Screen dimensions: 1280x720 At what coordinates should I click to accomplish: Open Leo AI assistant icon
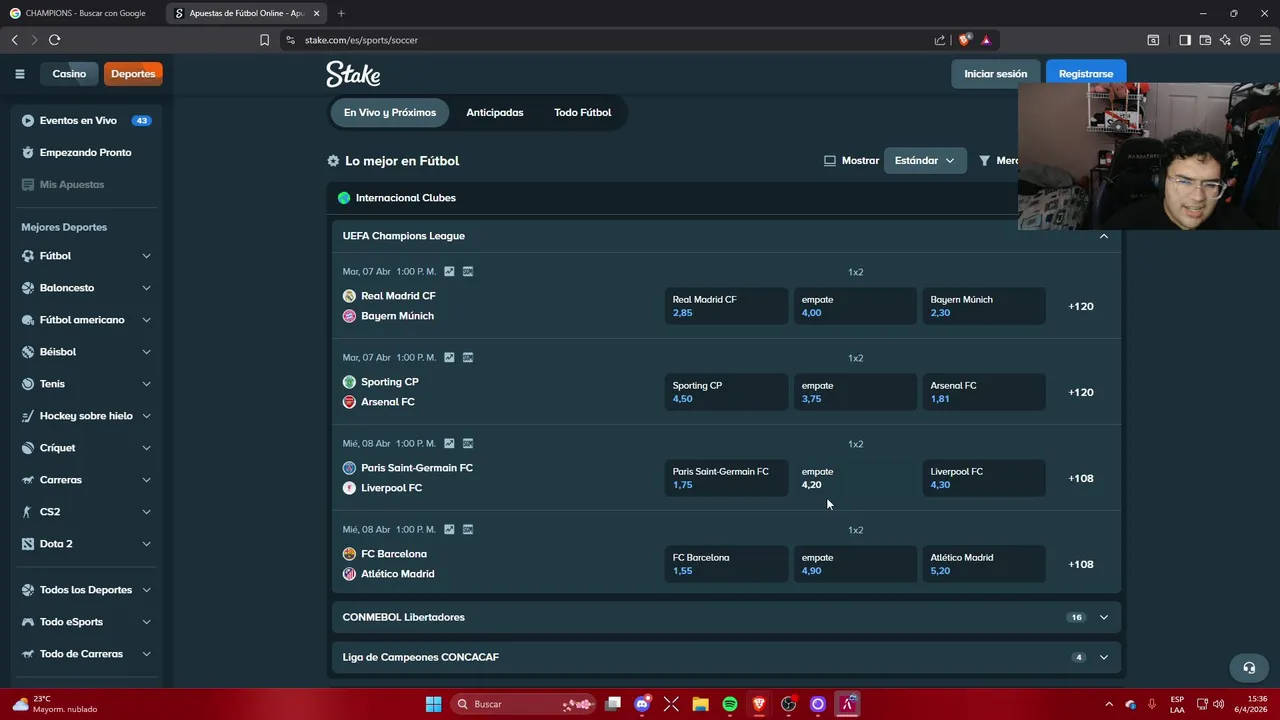pyautogui.click(x=1225, y=40)
